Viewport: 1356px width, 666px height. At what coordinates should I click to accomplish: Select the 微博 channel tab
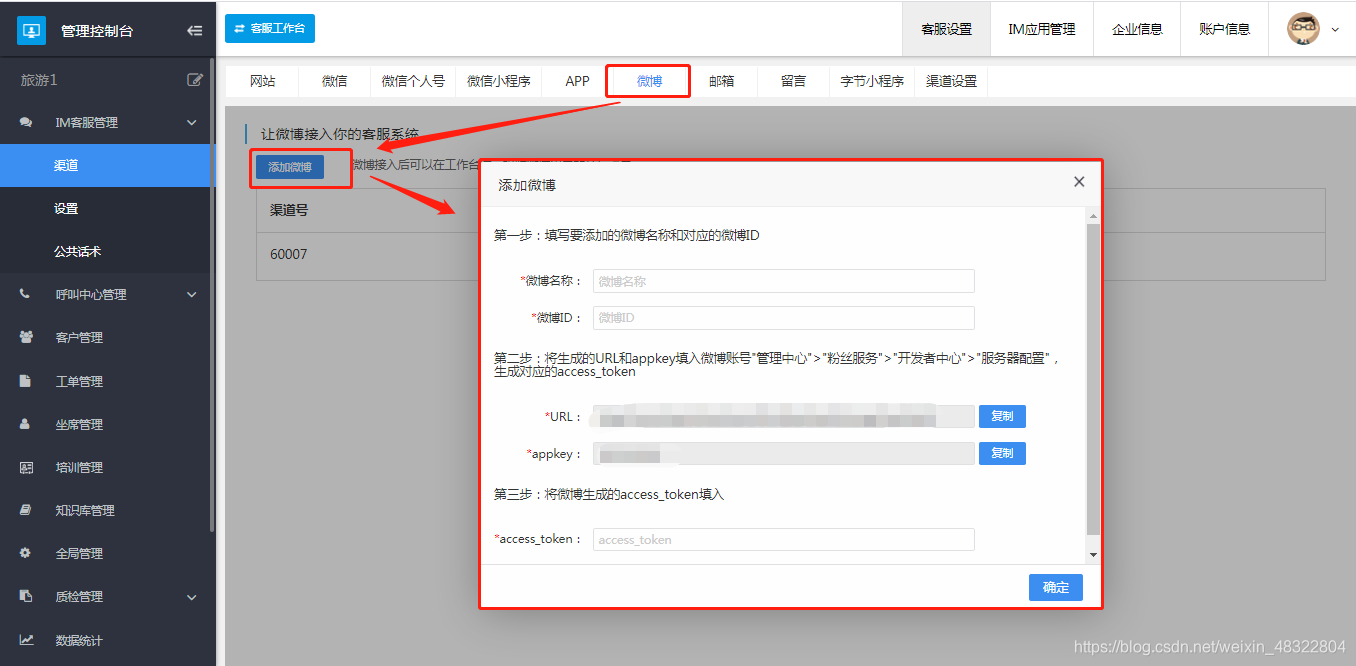(649, 81)
